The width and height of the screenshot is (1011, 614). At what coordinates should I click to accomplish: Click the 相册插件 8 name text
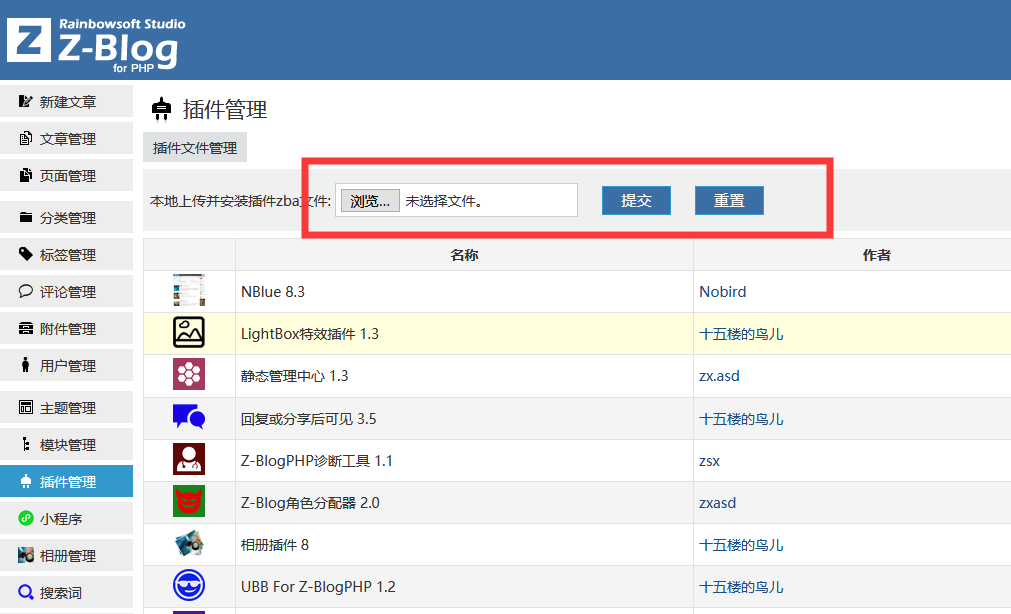point(275,545)
